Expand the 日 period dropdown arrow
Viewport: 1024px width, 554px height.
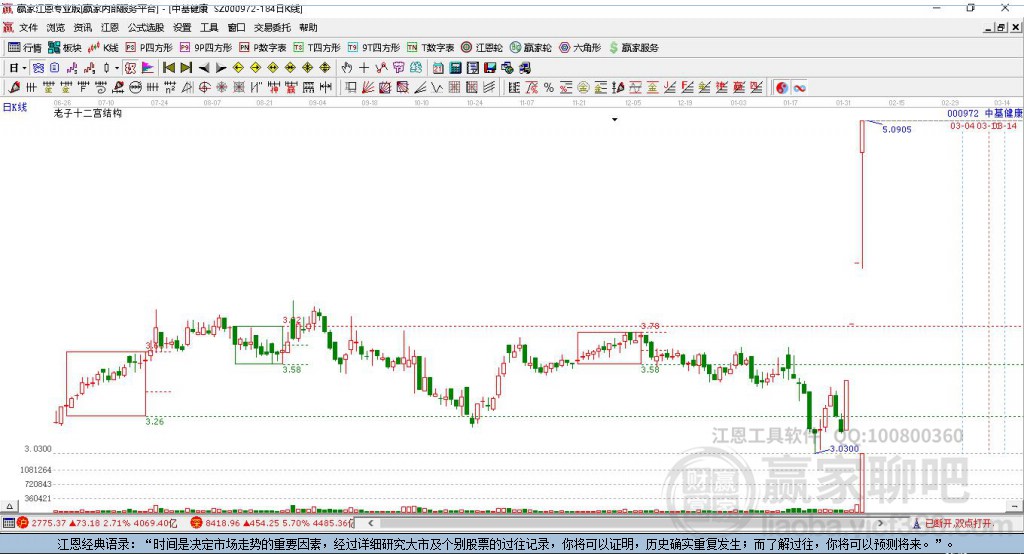(24, 68)
